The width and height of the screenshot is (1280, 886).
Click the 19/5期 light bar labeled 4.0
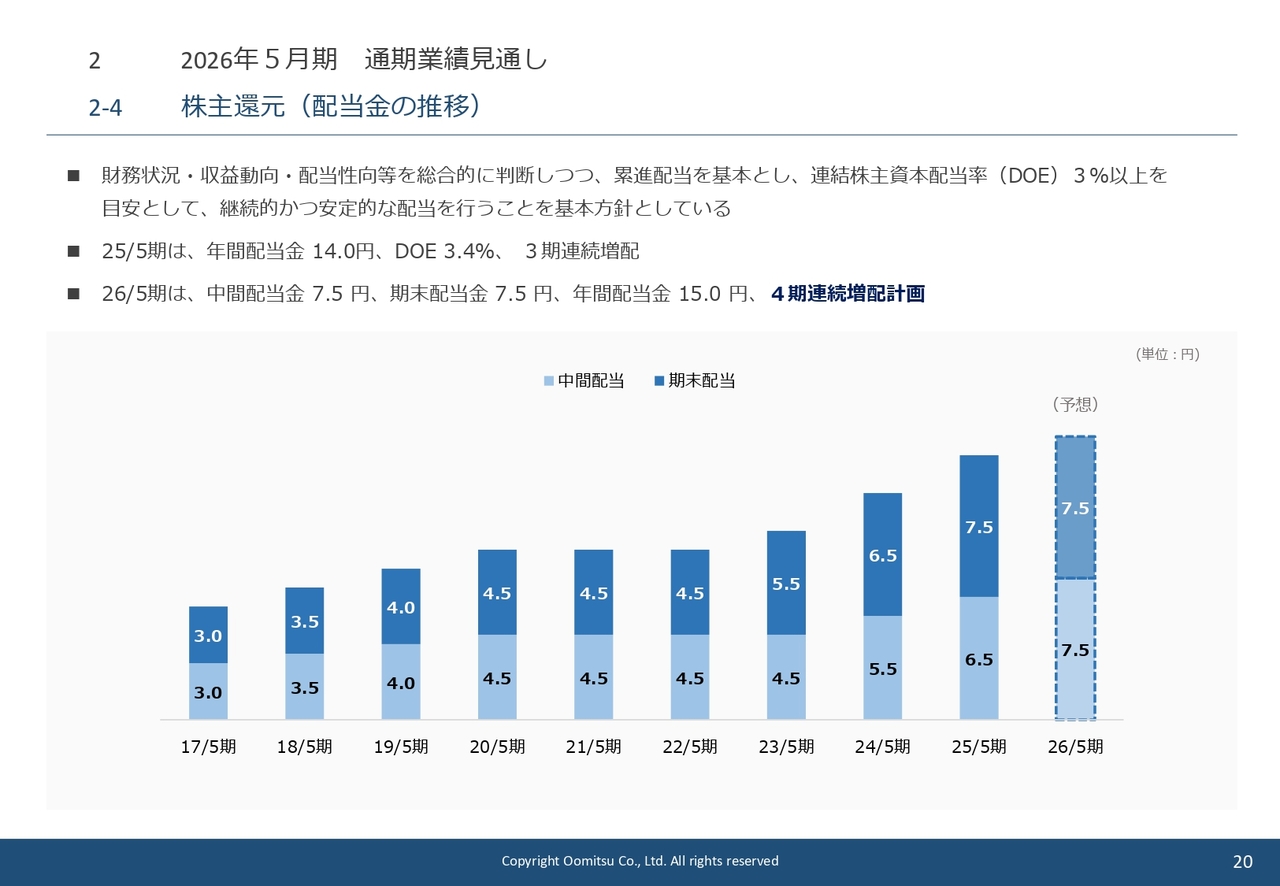point(401,682)
